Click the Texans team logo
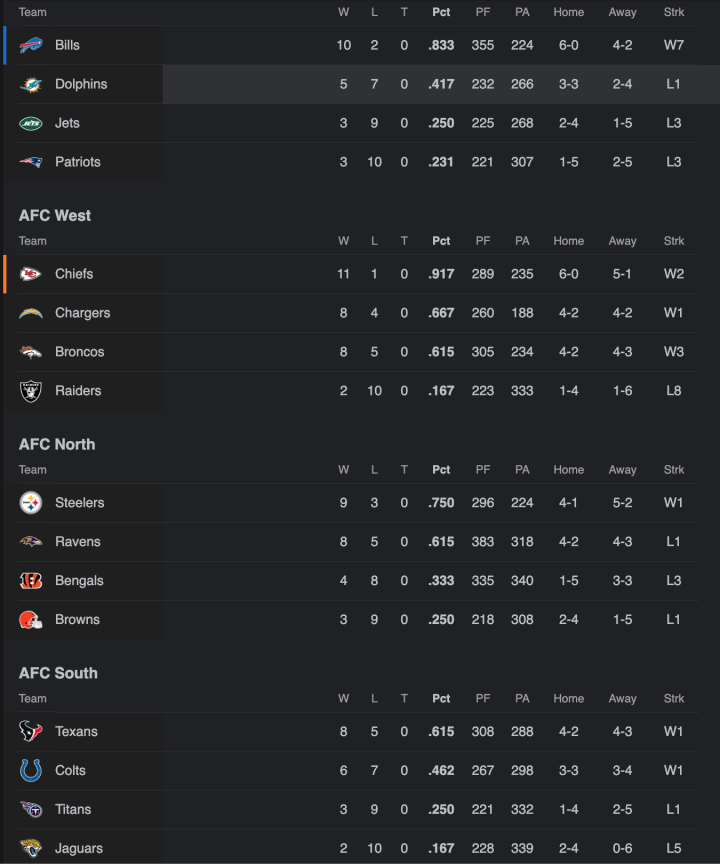 (x=31, y=731)
